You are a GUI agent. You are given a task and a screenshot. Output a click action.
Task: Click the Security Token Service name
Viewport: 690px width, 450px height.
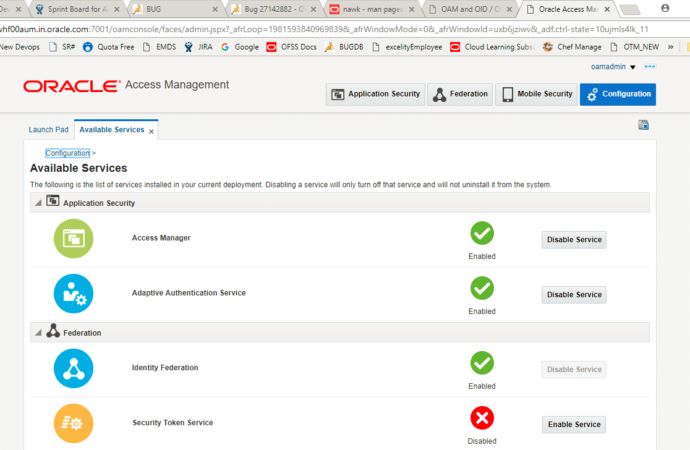click(173, 423)
